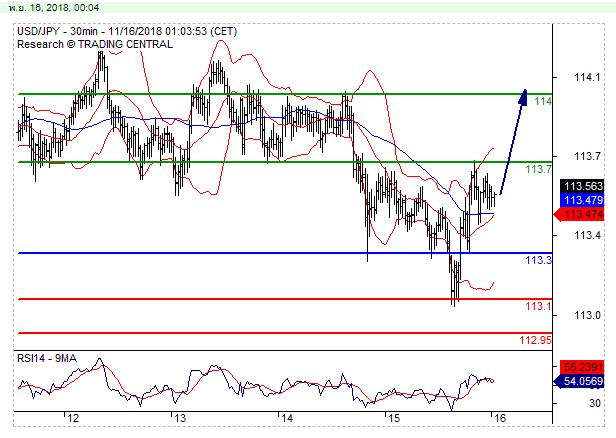Click the red 113.1 support level label
This screenshot has height=438, width=616.
(539, 306)
